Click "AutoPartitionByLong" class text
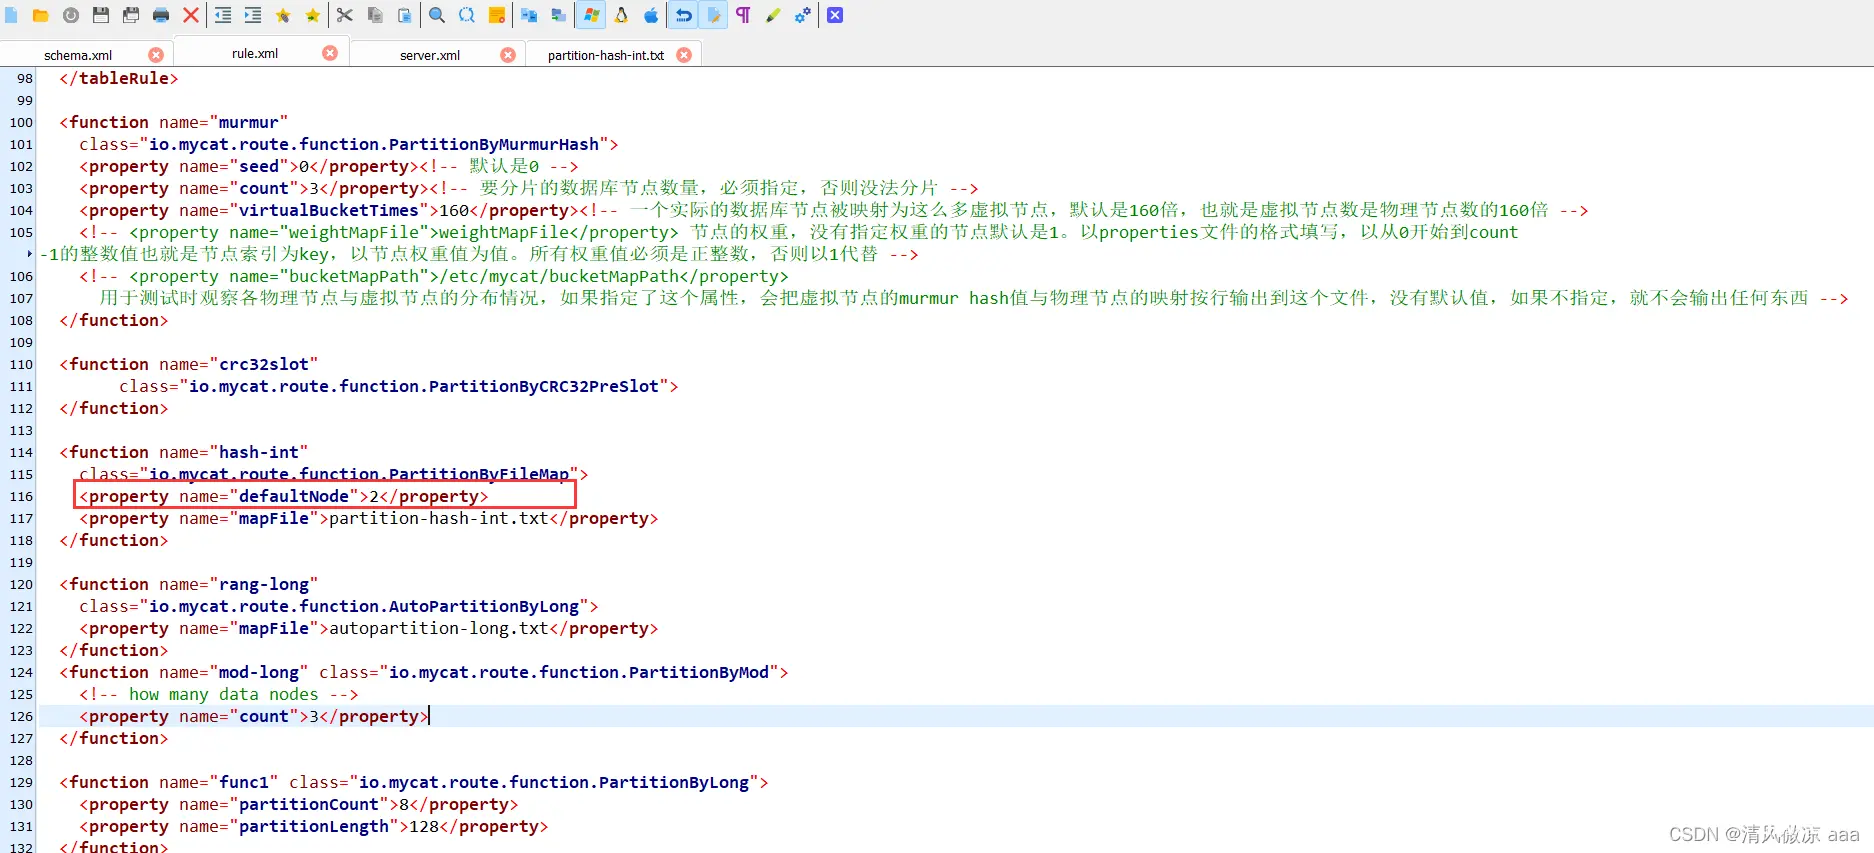 pos(484,606)
